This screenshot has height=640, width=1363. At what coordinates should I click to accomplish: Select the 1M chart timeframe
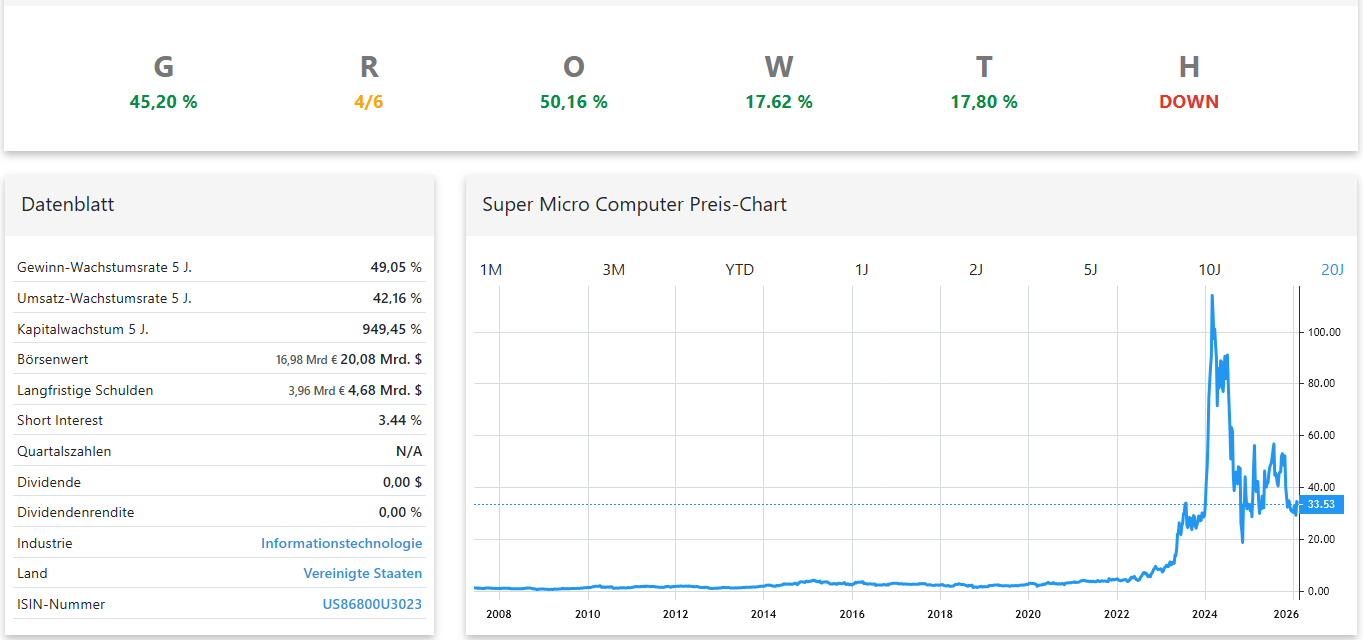click(491, 269)
